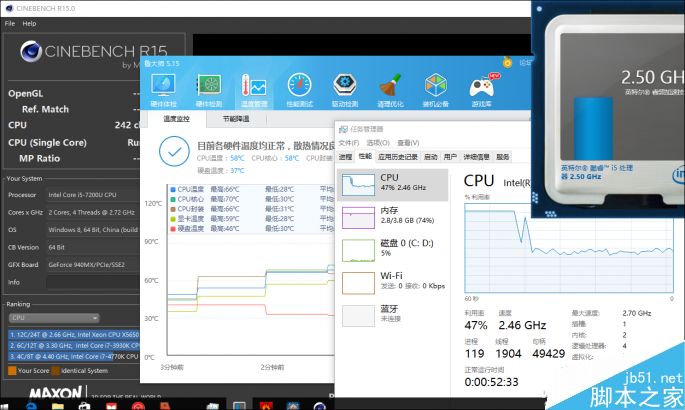Switch to the 用户 tab in Task Manager
The width and height of the screenshot is (685, 410).
tap(450, 157)
